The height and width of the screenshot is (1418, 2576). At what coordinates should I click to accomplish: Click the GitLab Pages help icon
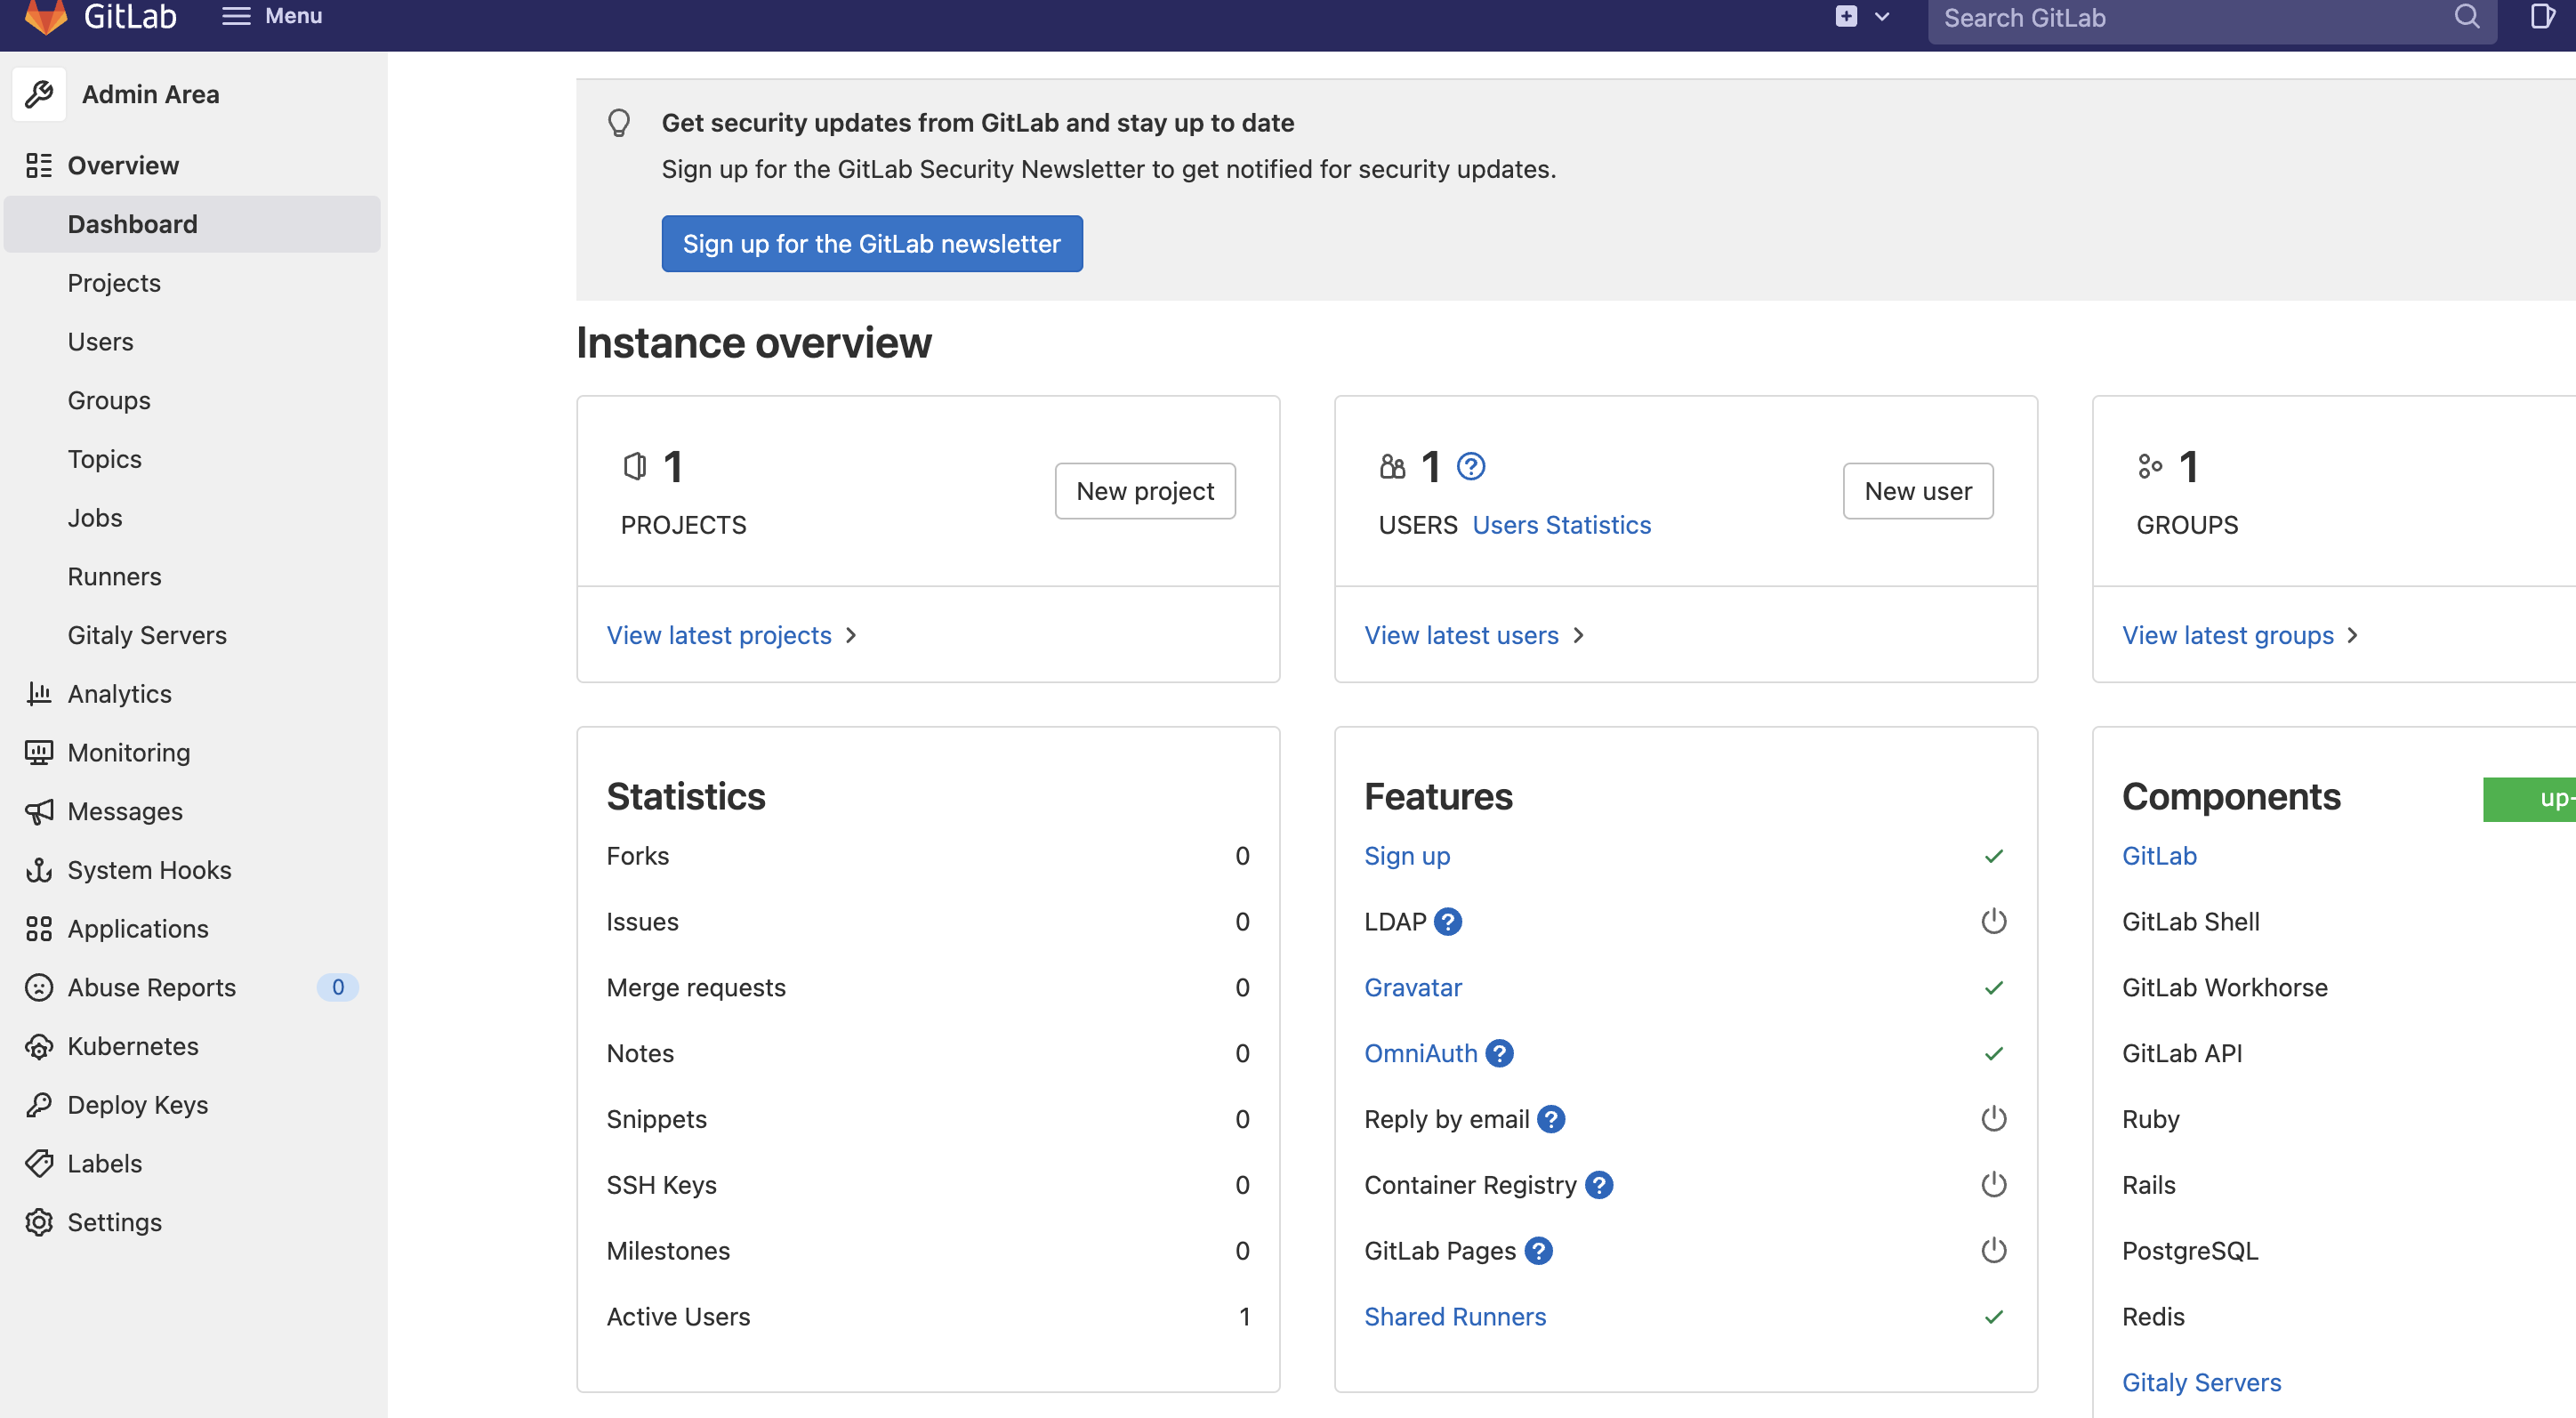tap(1538, 1251)
